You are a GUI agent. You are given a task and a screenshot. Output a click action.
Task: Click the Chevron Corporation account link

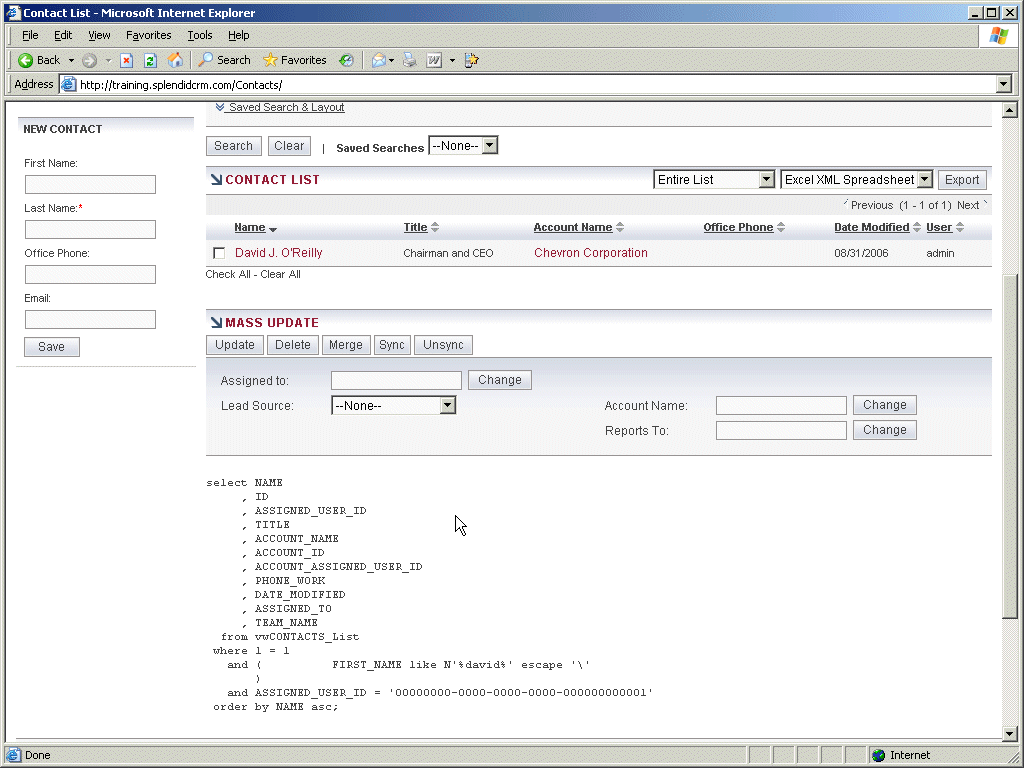pos(590,253)
